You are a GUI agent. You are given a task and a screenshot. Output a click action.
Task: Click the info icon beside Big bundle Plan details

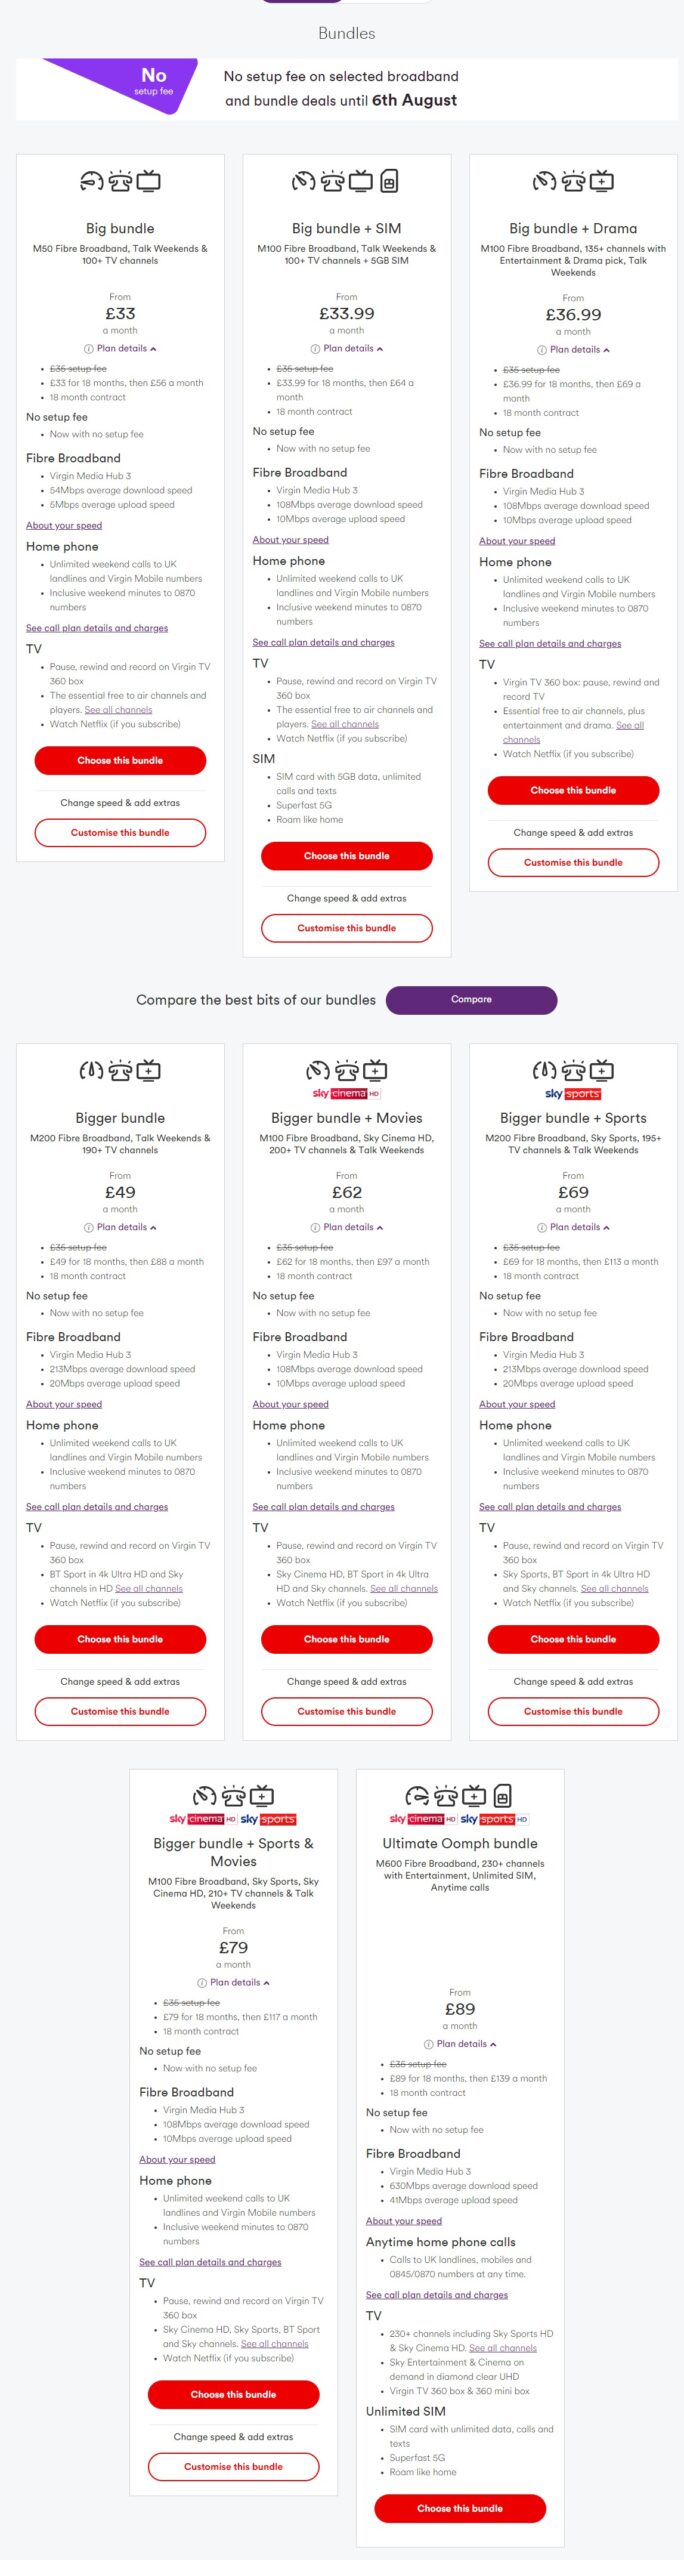tap(88, 349)
